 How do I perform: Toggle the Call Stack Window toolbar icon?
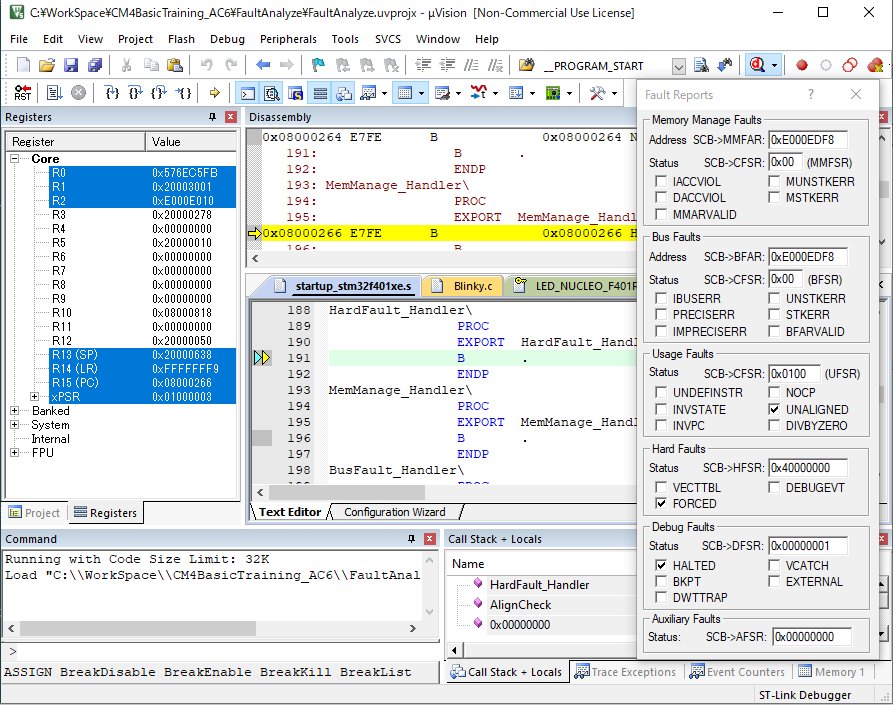(x=344, y=93)
